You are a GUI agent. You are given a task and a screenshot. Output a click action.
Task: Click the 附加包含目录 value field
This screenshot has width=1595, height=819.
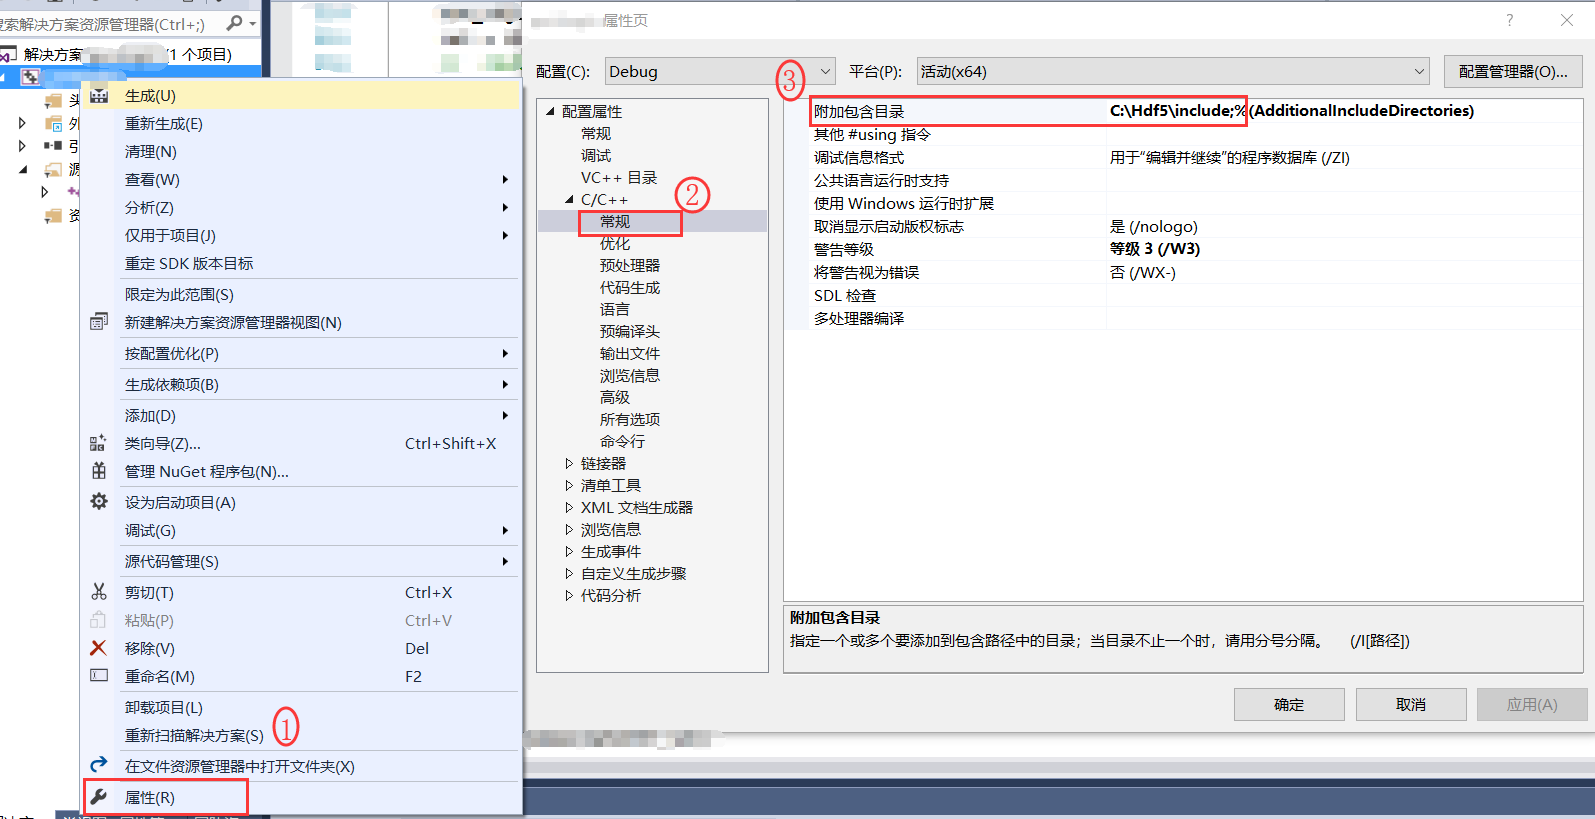(x=1343, y=111)
